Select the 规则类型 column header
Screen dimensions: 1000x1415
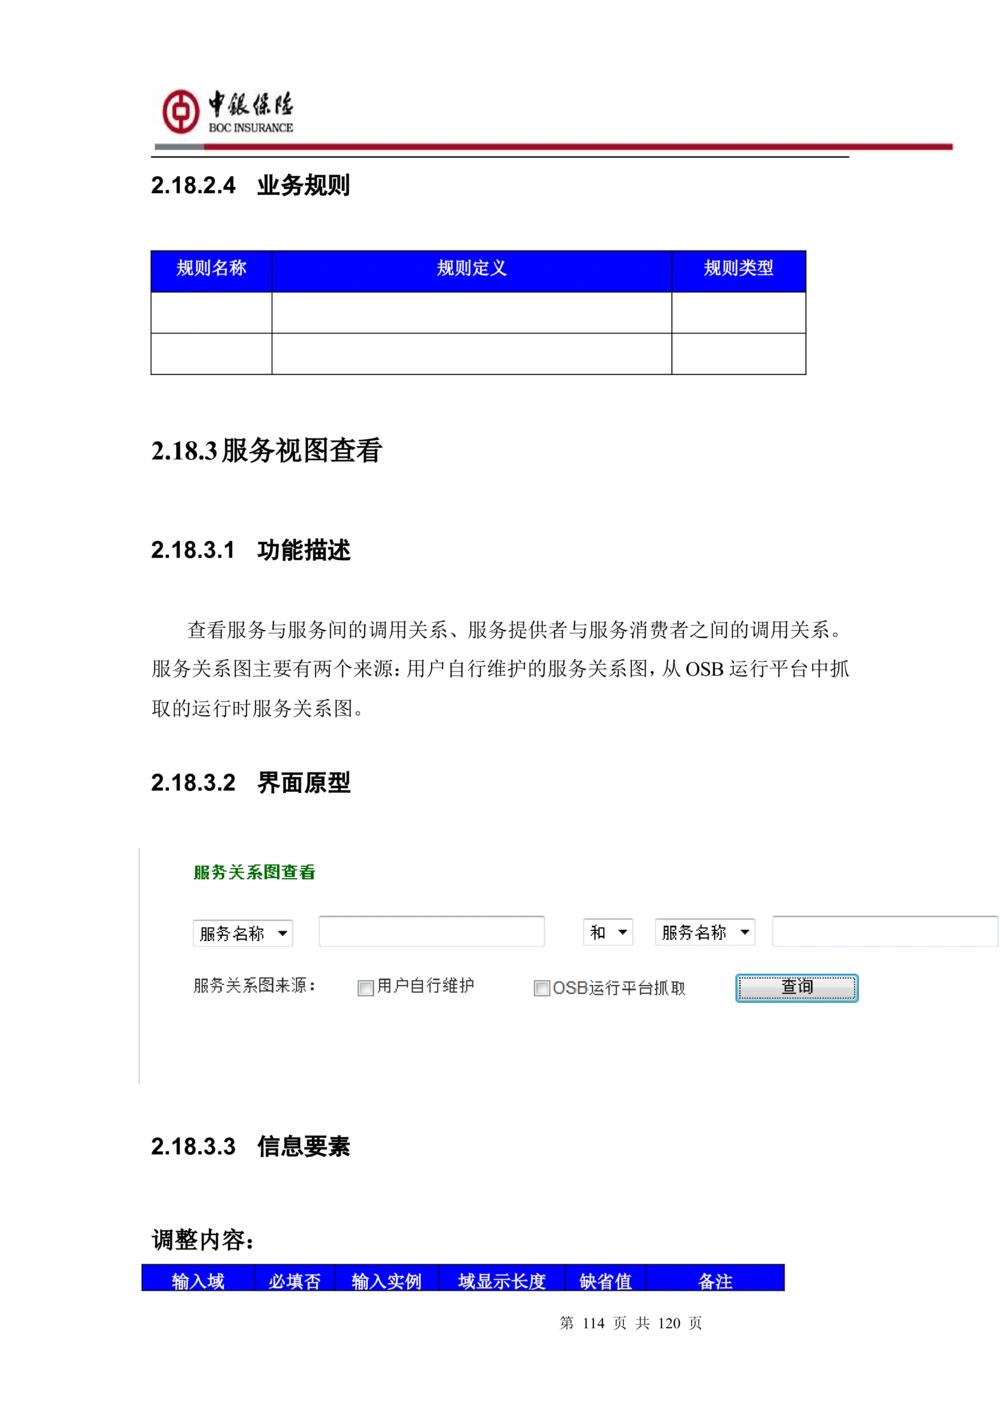(x=739, y=269)
